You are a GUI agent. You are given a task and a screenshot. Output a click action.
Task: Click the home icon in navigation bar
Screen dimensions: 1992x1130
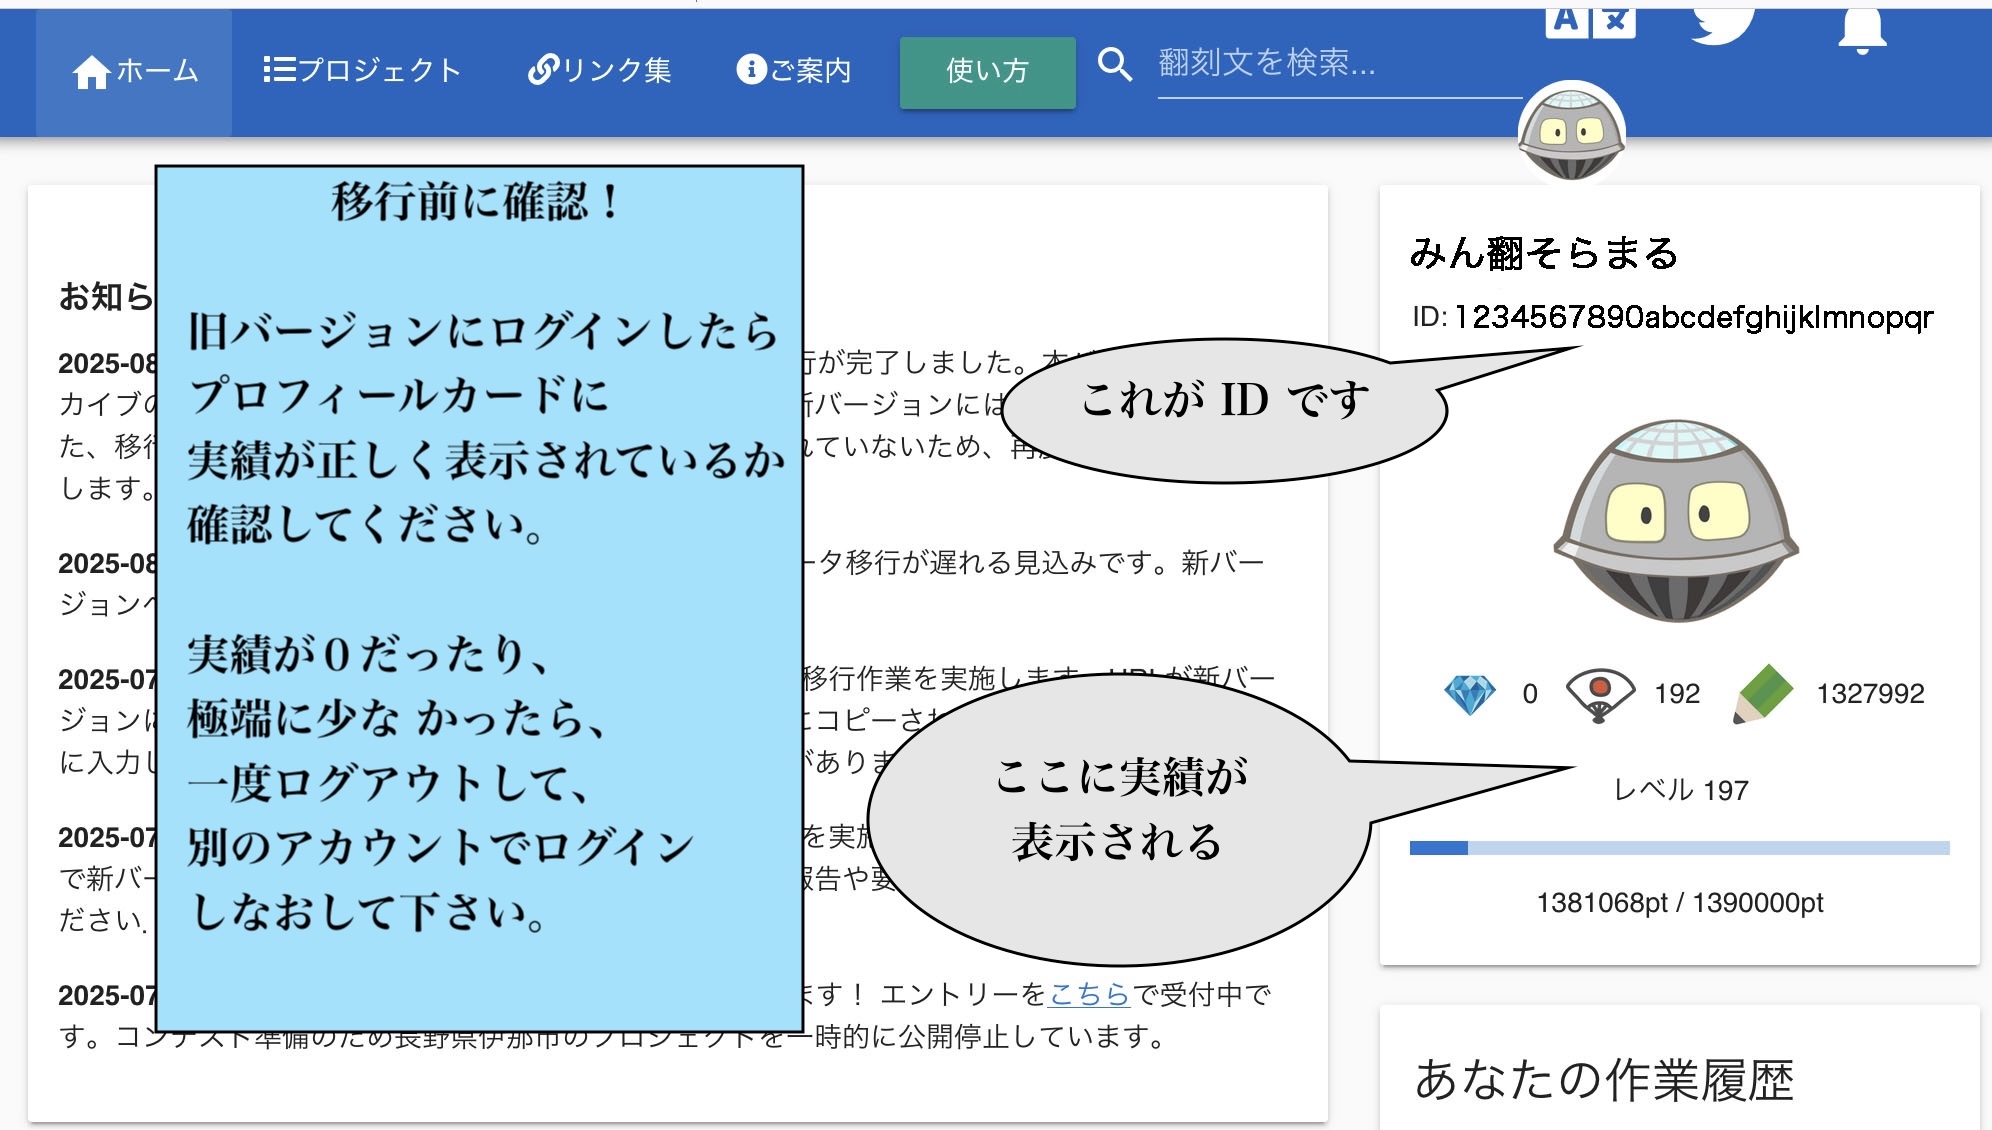click(x=91, y=72)
